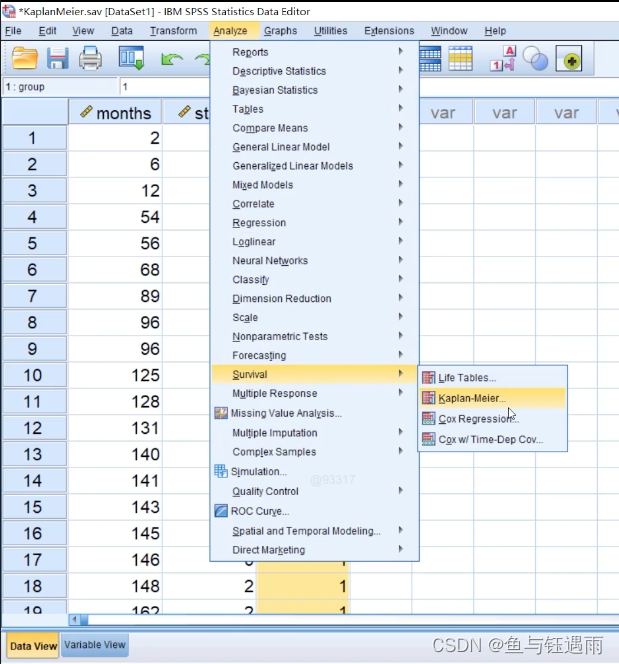This screenshot has height=664, width=619.
Task: Open the Recall recently used dialogs icon
Action: (x=131, y=58)
